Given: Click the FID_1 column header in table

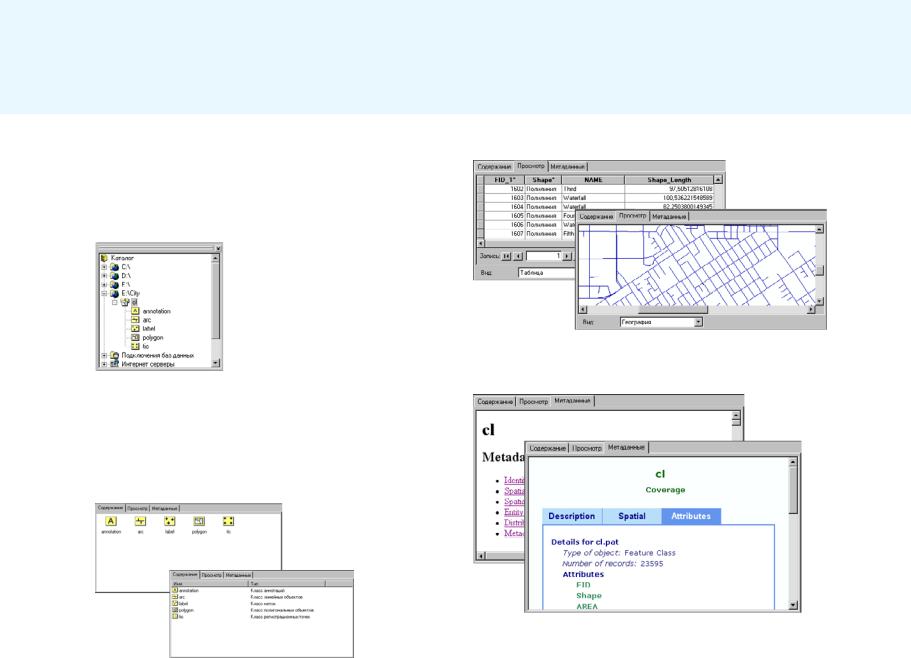Looking at the screenshot, I should 504,180.
